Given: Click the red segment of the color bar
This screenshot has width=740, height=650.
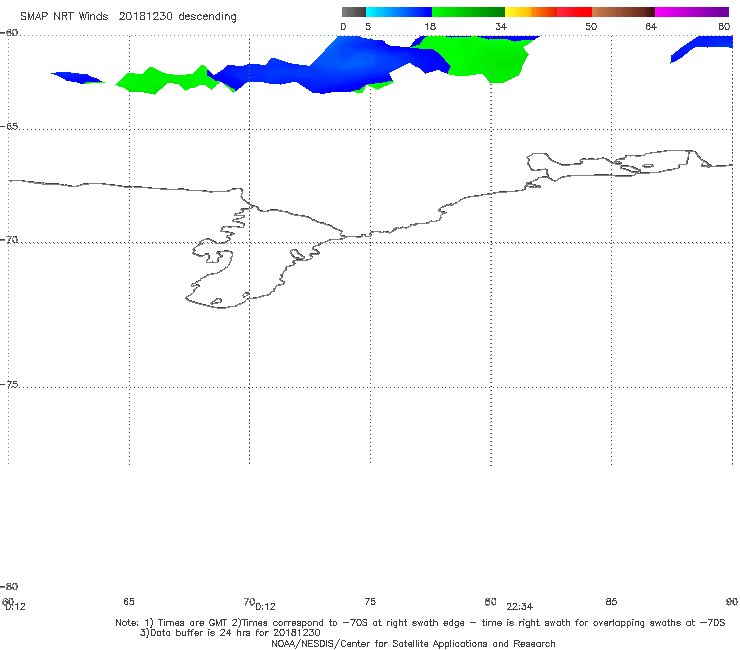Looking at the screenshot, I should point(574,12).
